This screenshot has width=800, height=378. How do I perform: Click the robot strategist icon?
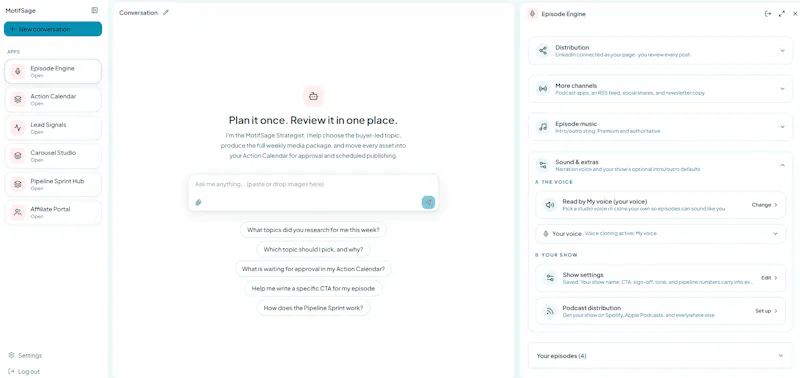point(313,96)
